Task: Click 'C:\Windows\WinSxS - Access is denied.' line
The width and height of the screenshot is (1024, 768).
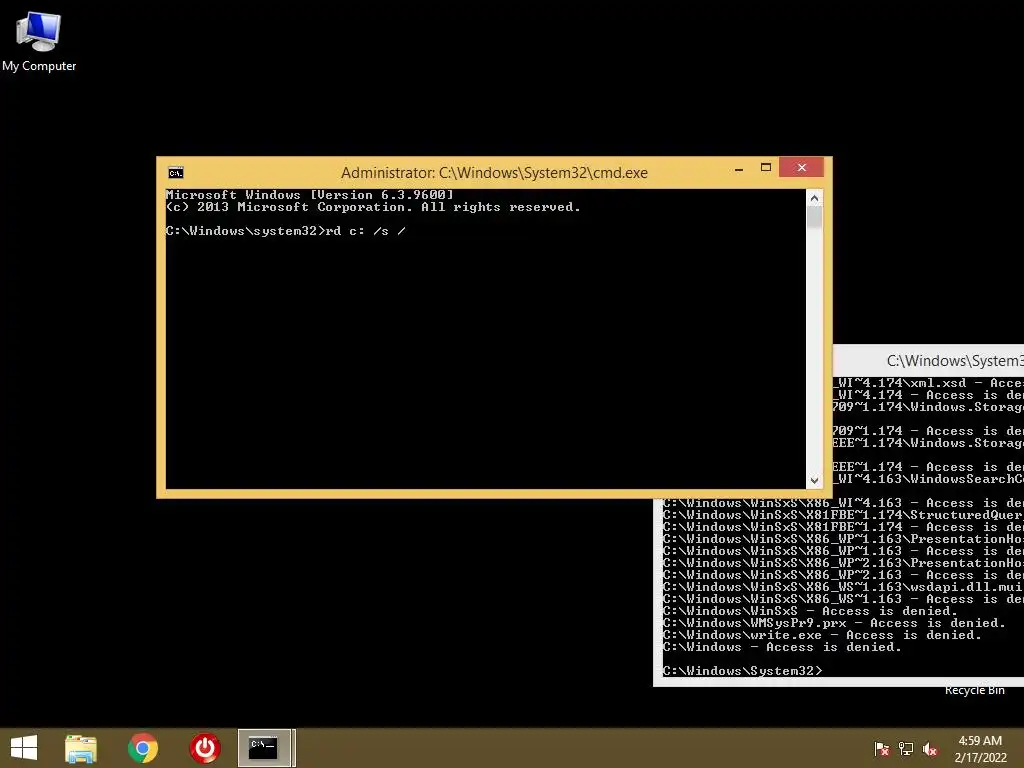Action: click(810, 611)
